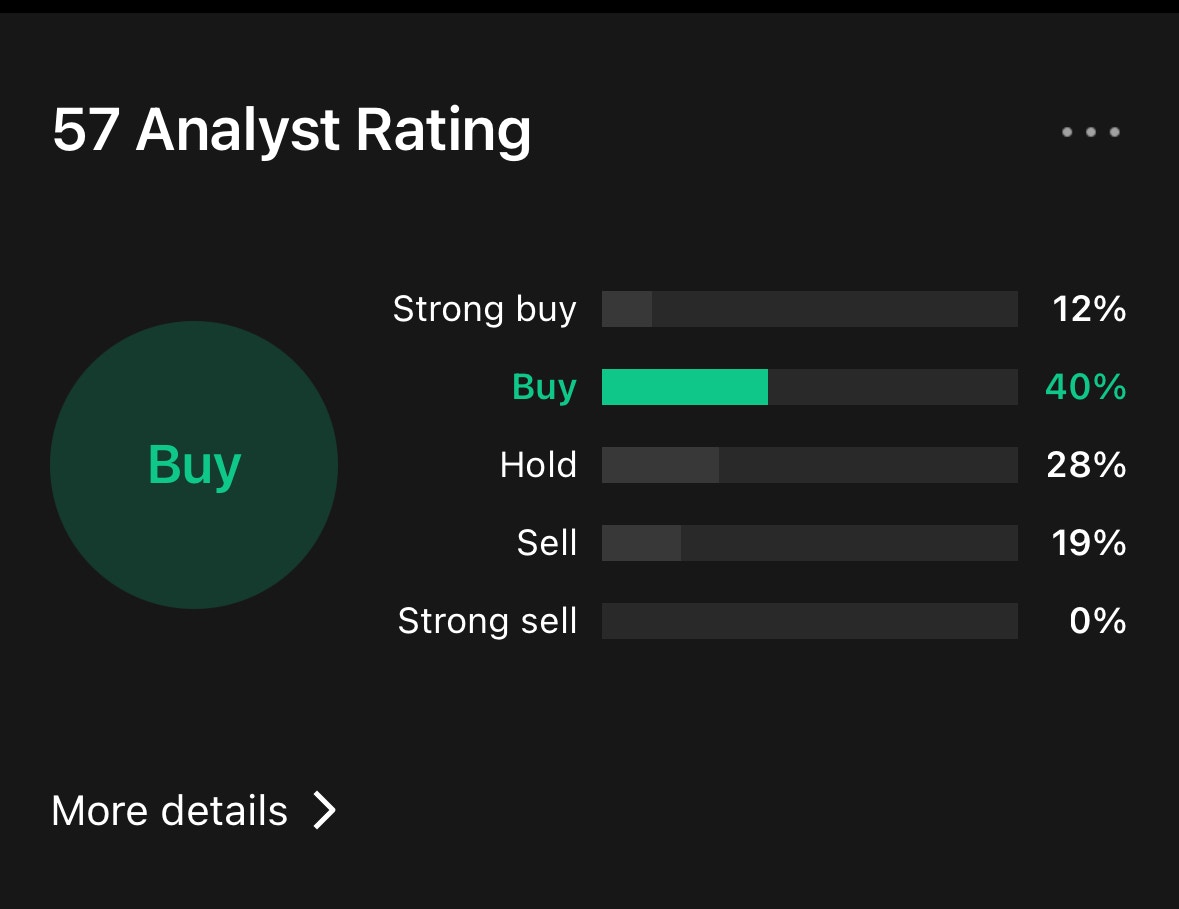Tap the green Buy consensus circle
Viewport: 1179px width, 909px height.
(x=194, y=465)
